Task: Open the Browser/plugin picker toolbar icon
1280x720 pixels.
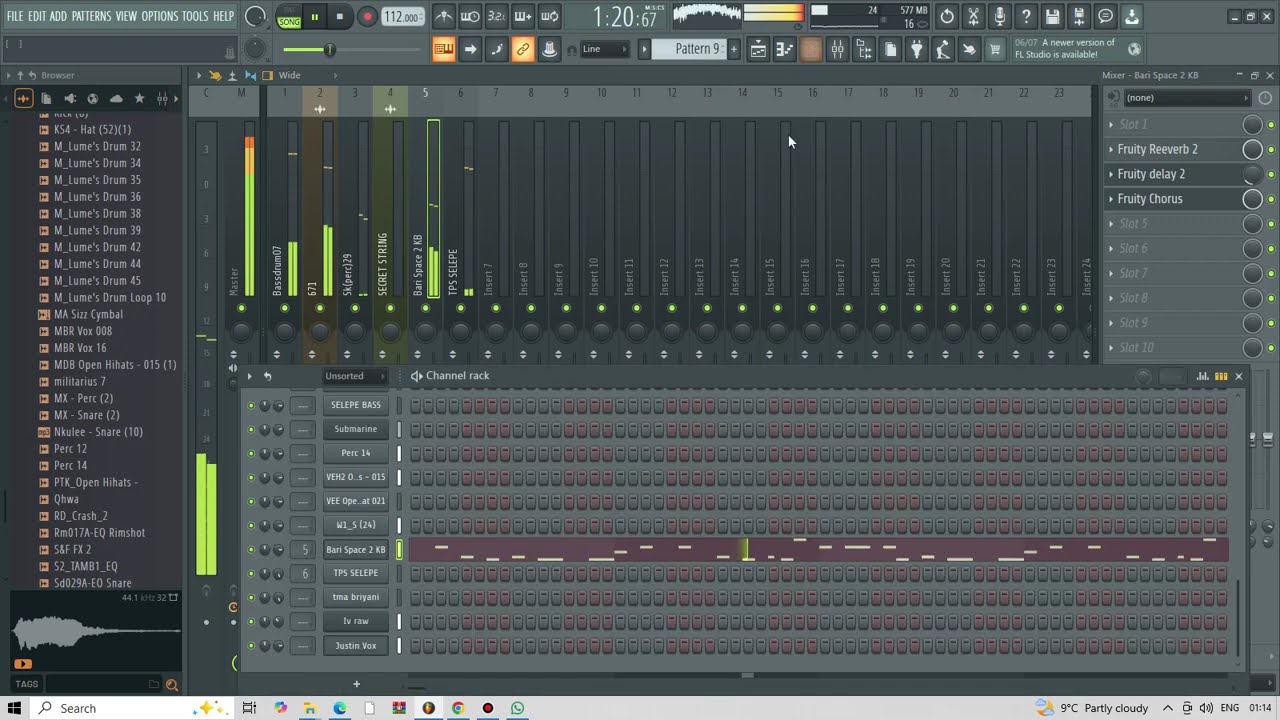Action: (864, 49)
